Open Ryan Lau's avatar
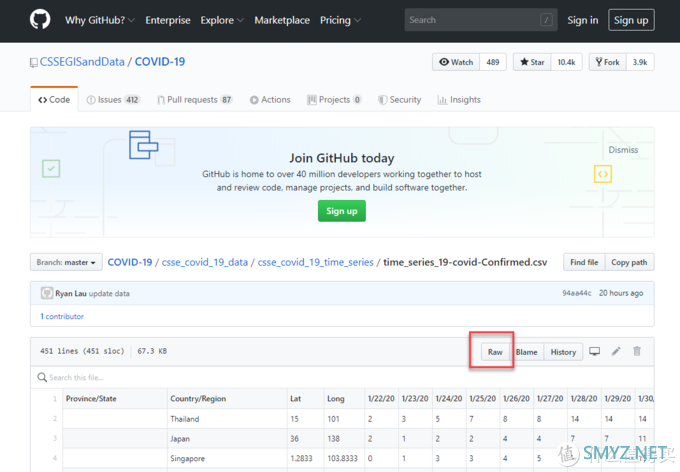 [x=47, y=293]
